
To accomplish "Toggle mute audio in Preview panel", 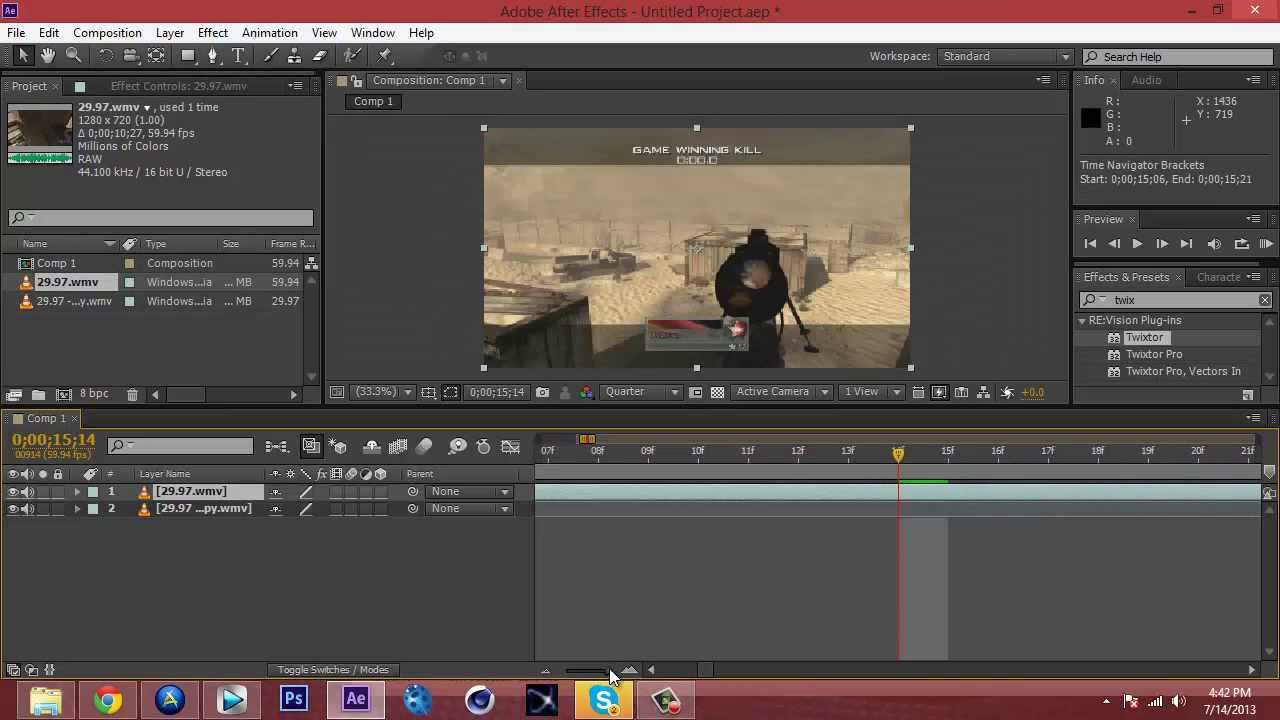I will click(x=1214, y=244).
